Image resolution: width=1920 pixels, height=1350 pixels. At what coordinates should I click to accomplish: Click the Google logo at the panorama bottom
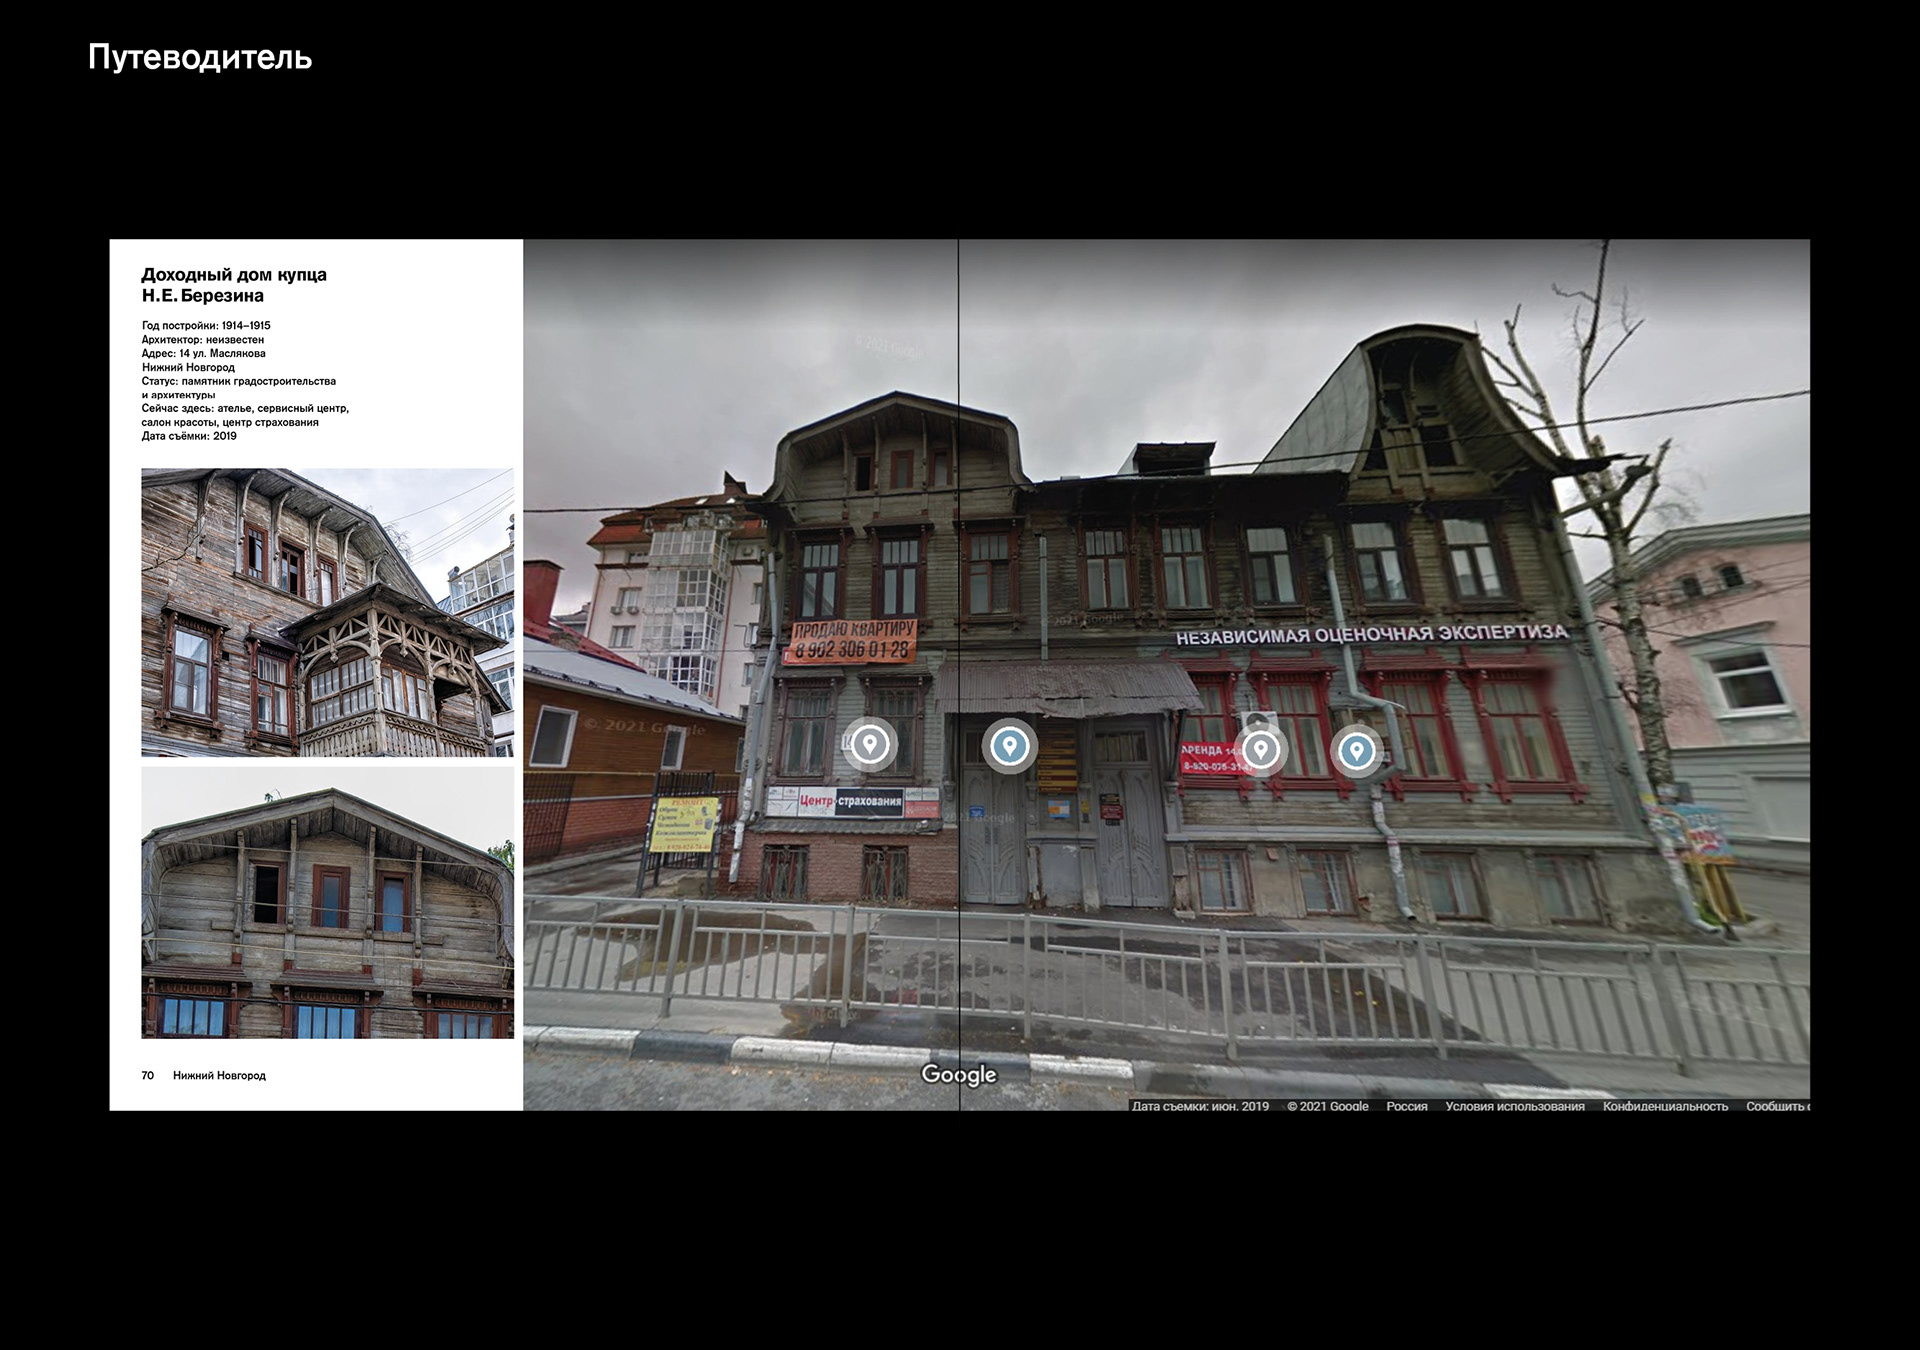click(x=958, y=1075)
